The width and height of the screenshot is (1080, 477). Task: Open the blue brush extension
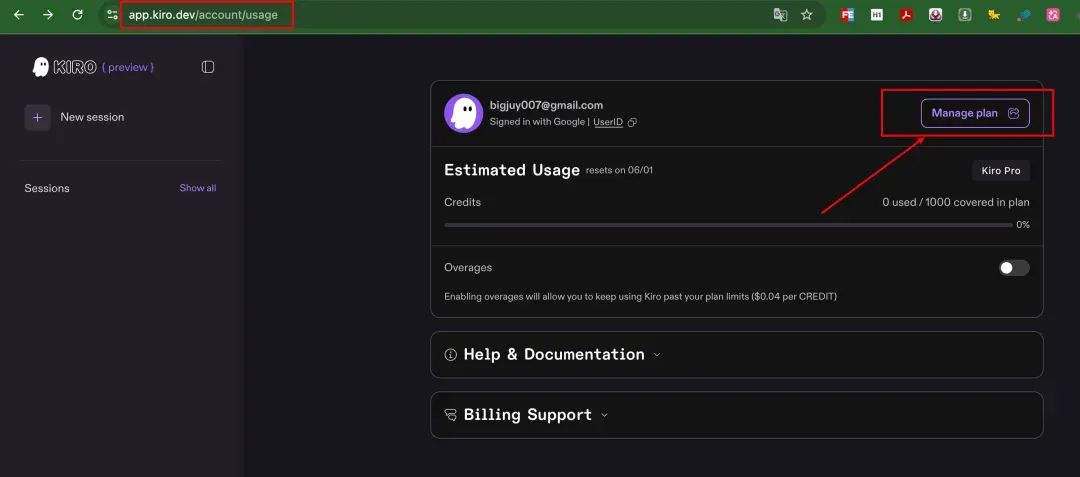(x=1024, y=14)
